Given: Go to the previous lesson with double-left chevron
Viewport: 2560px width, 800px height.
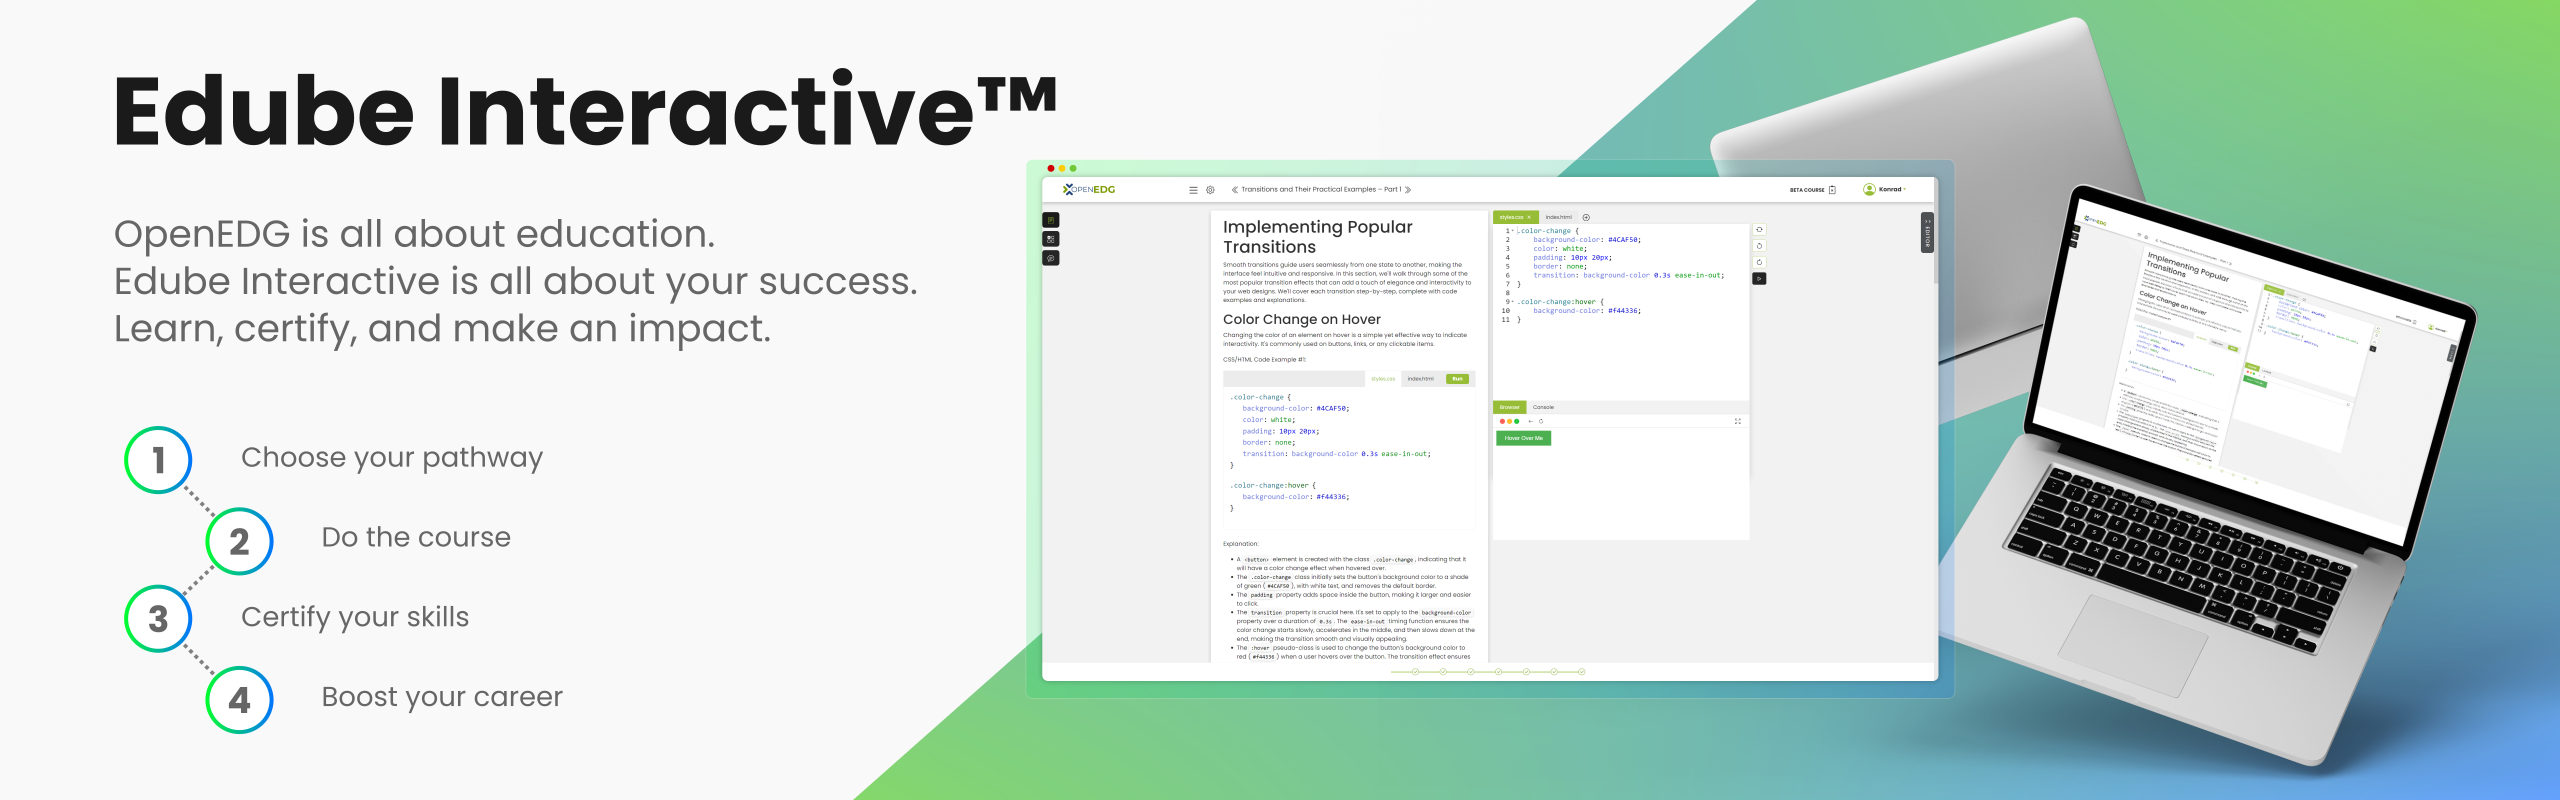Looking at the screenshot, I should (x=1234, y=190).
